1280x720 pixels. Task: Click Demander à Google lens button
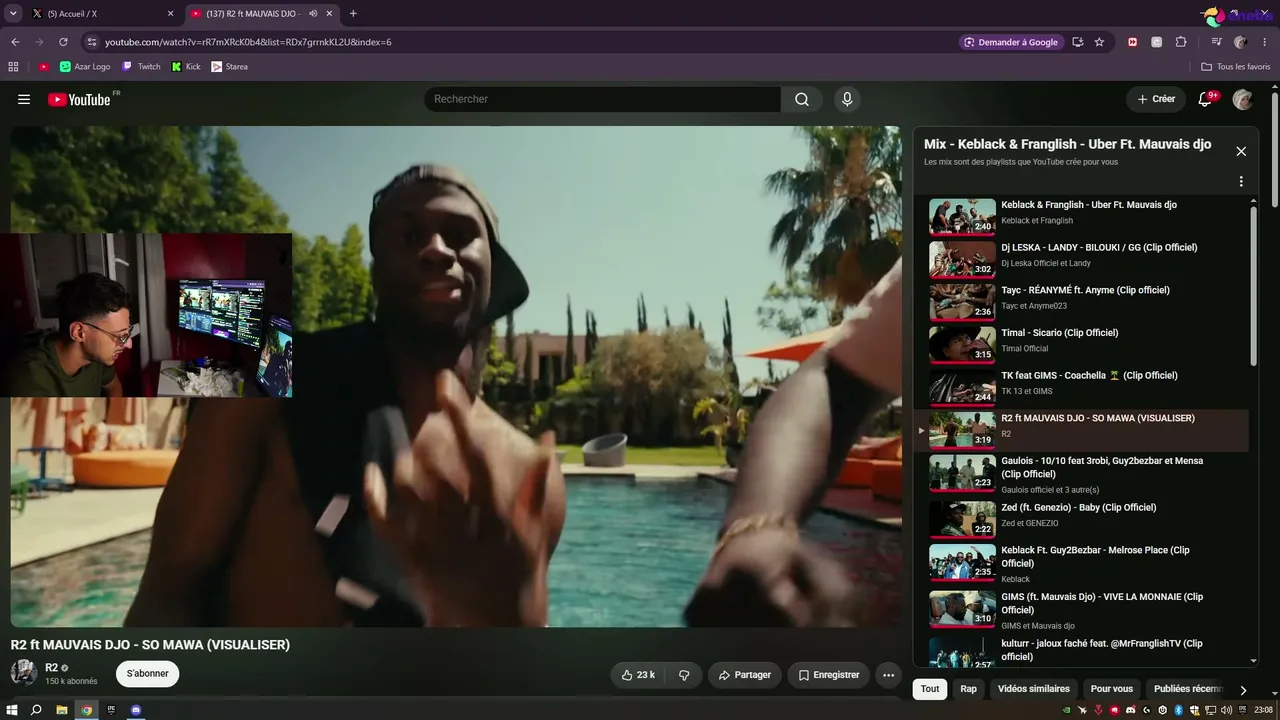coord(1011,42)
